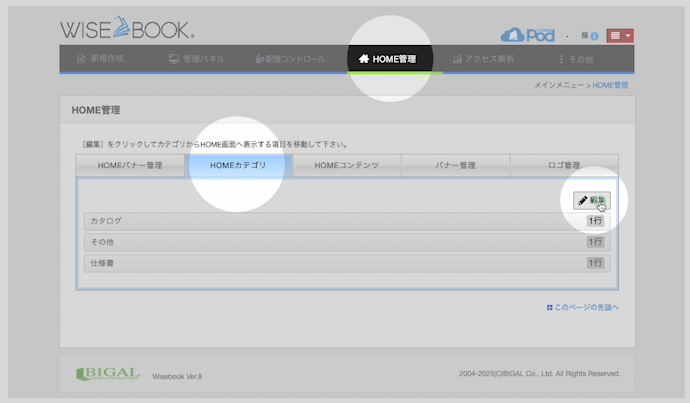
Task: Click the BIGAL footer logo
Action: 108,374
